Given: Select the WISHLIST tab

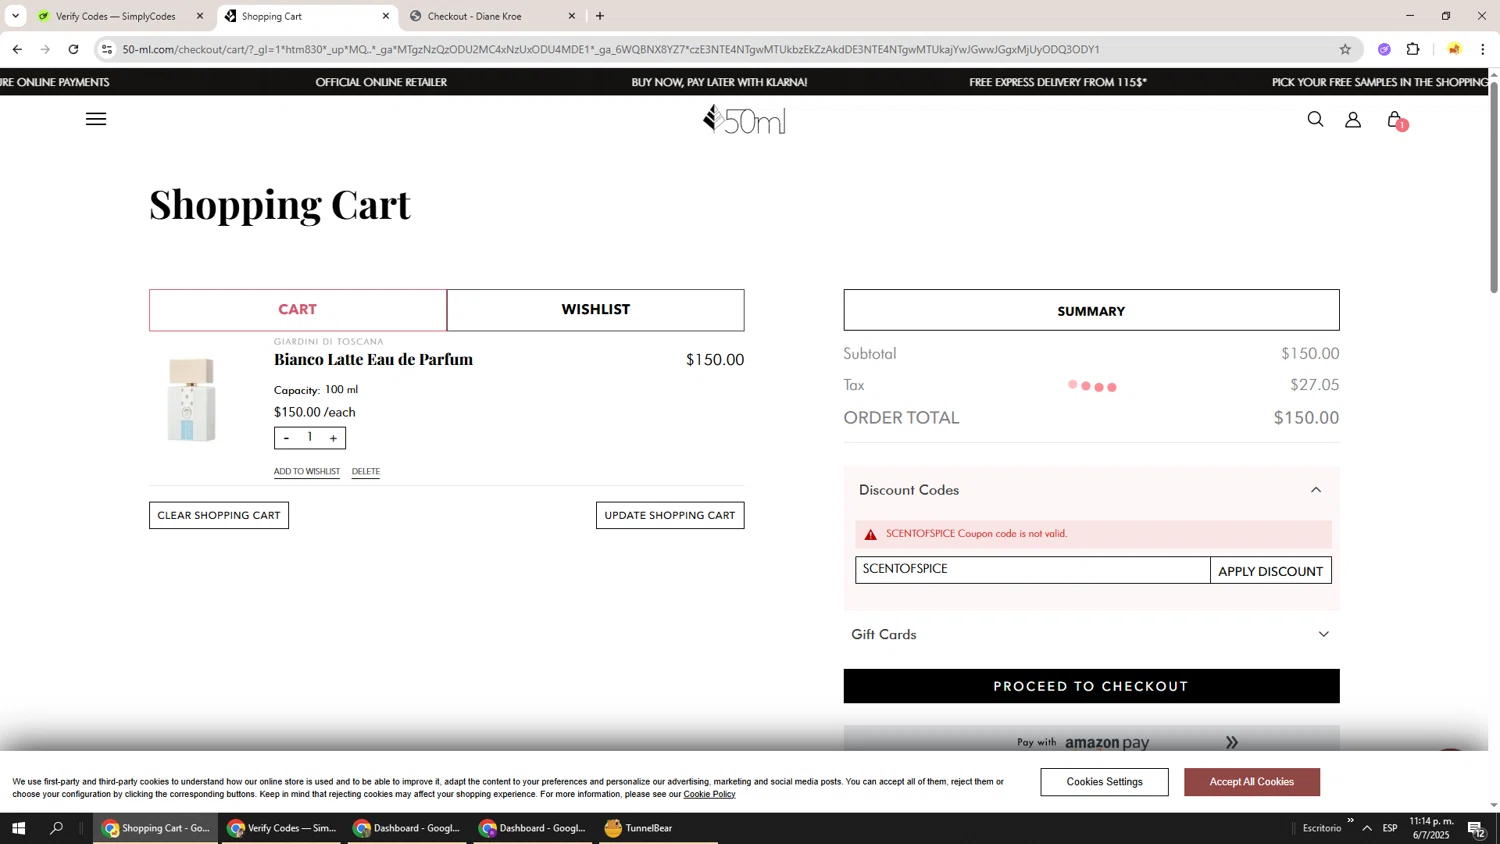Looking at the screenshot, I should pos(596,310).
